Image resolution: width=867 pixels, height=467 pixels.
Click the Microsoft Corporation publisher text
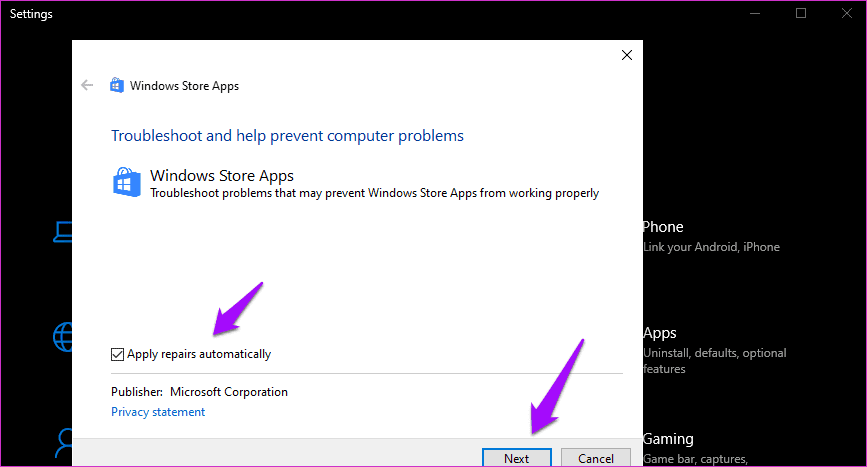pyautogui.click(x=229, y=392)
